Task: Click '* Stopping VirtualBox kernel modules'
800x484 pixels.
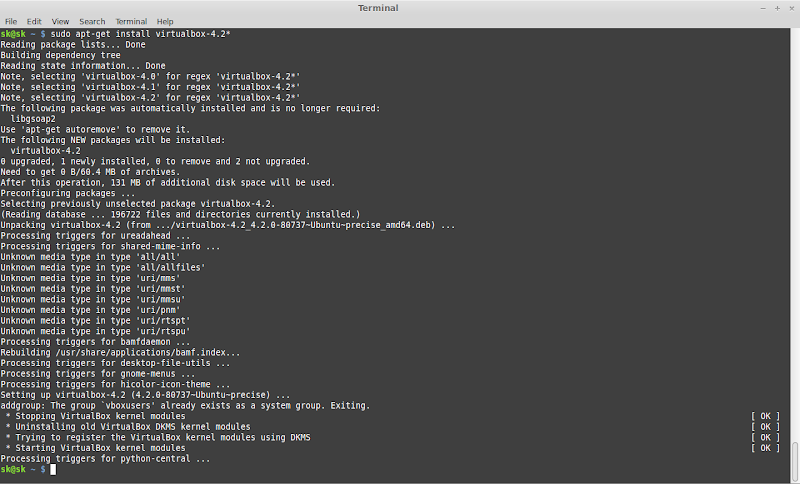Action: point(95,417)
